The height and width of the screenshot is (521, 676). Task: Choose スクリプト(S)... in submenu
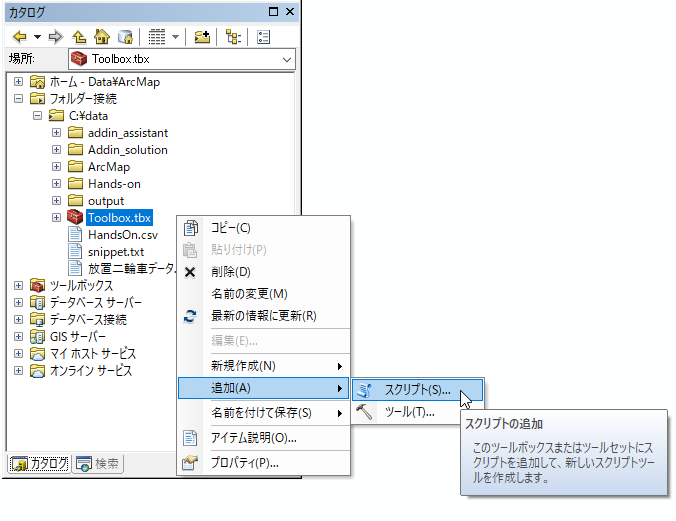pyautogui.click(x=417, y=390)
